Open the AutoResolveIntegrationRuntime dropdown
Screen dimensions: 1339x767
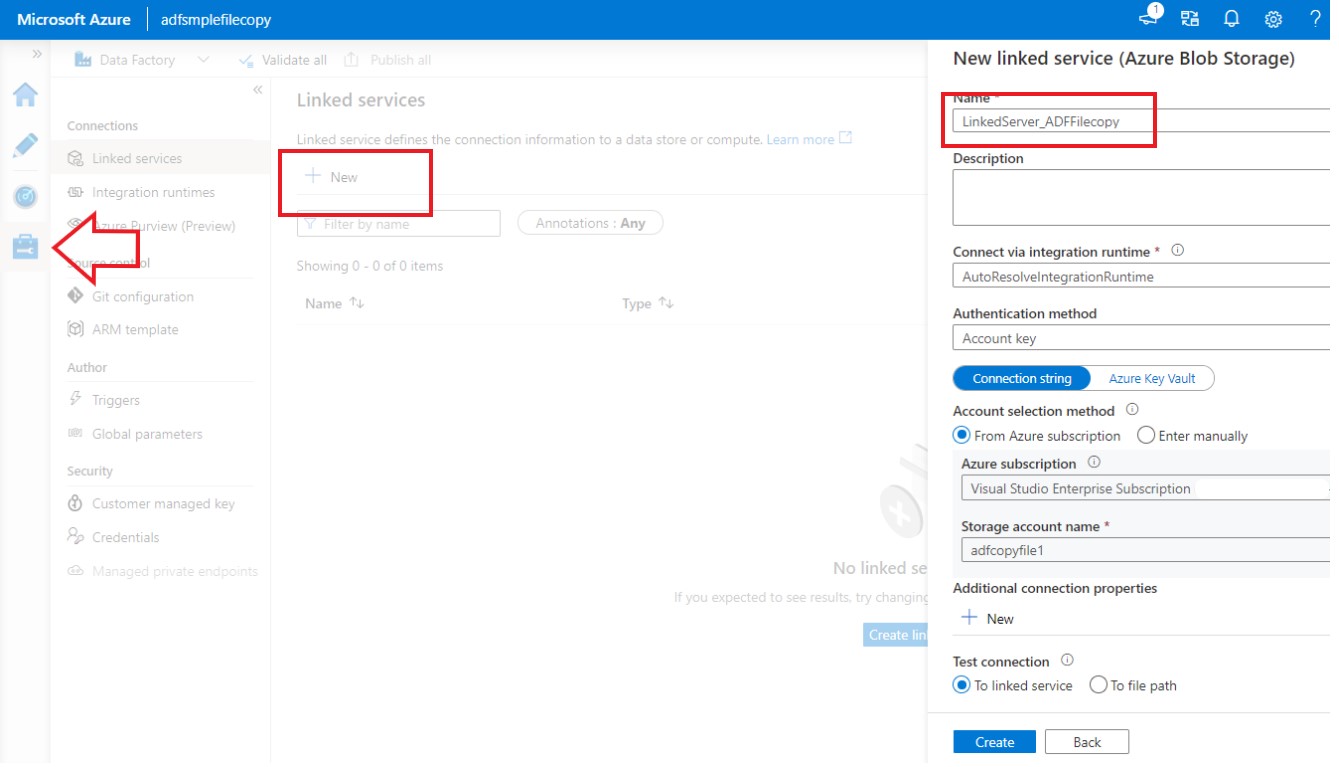click(x=1141, y=276)
